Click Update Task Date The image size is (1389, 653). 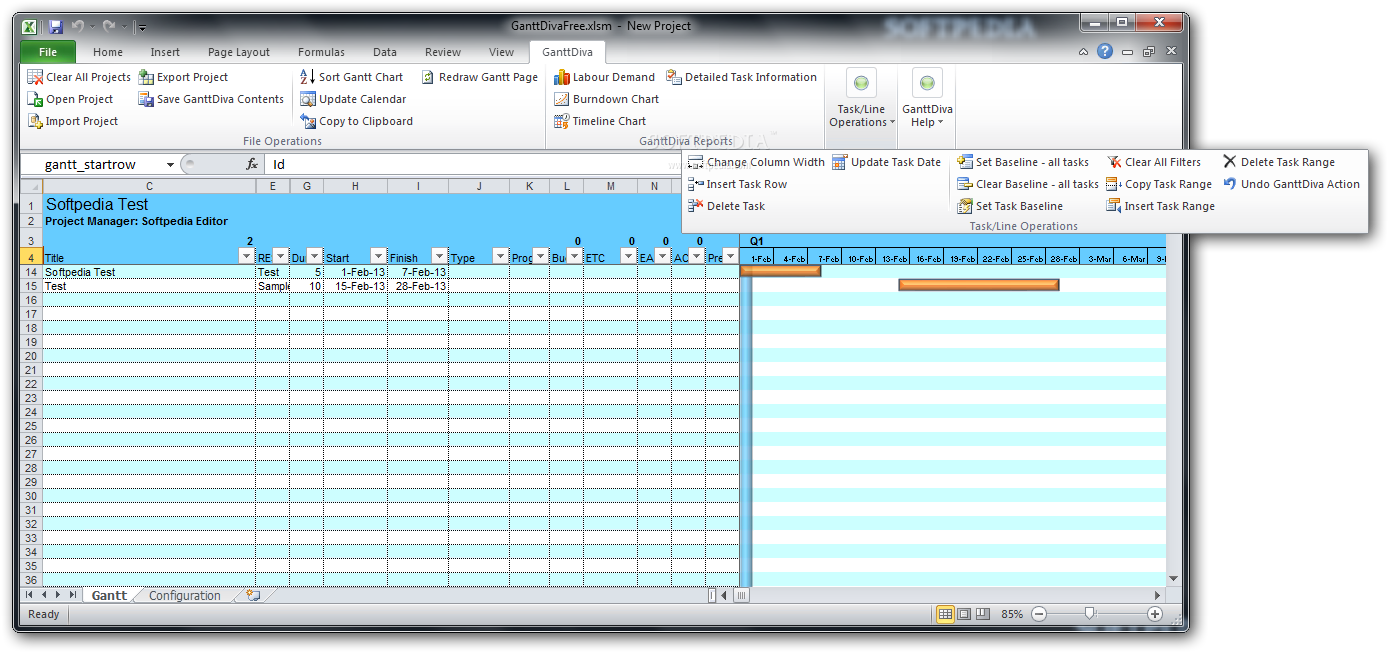pos(886,162)
